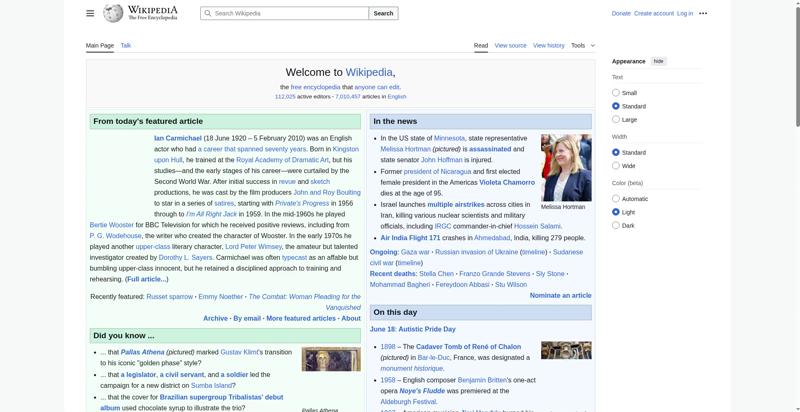This screenshot has width=800, height=412.
Task: Open the Ian Carmichael article link
Action: coord(178,138)
